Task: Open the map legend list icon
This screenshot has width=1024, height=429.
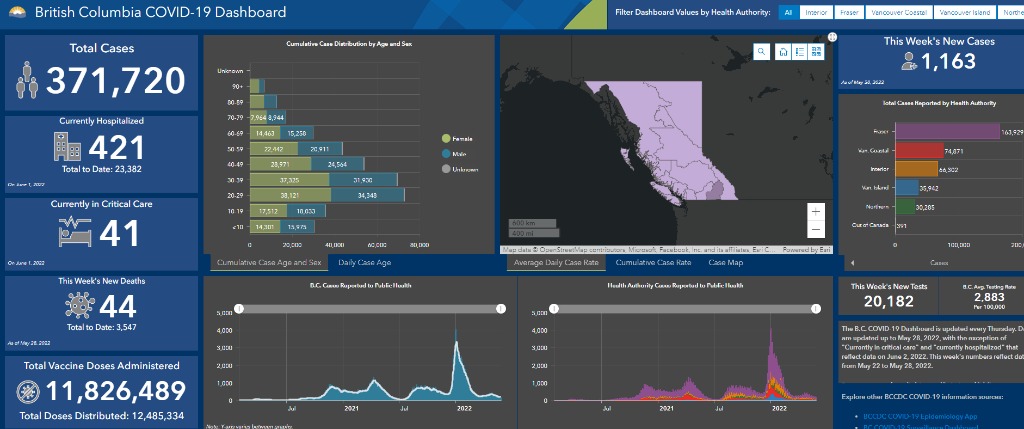Action: [801, 52]
